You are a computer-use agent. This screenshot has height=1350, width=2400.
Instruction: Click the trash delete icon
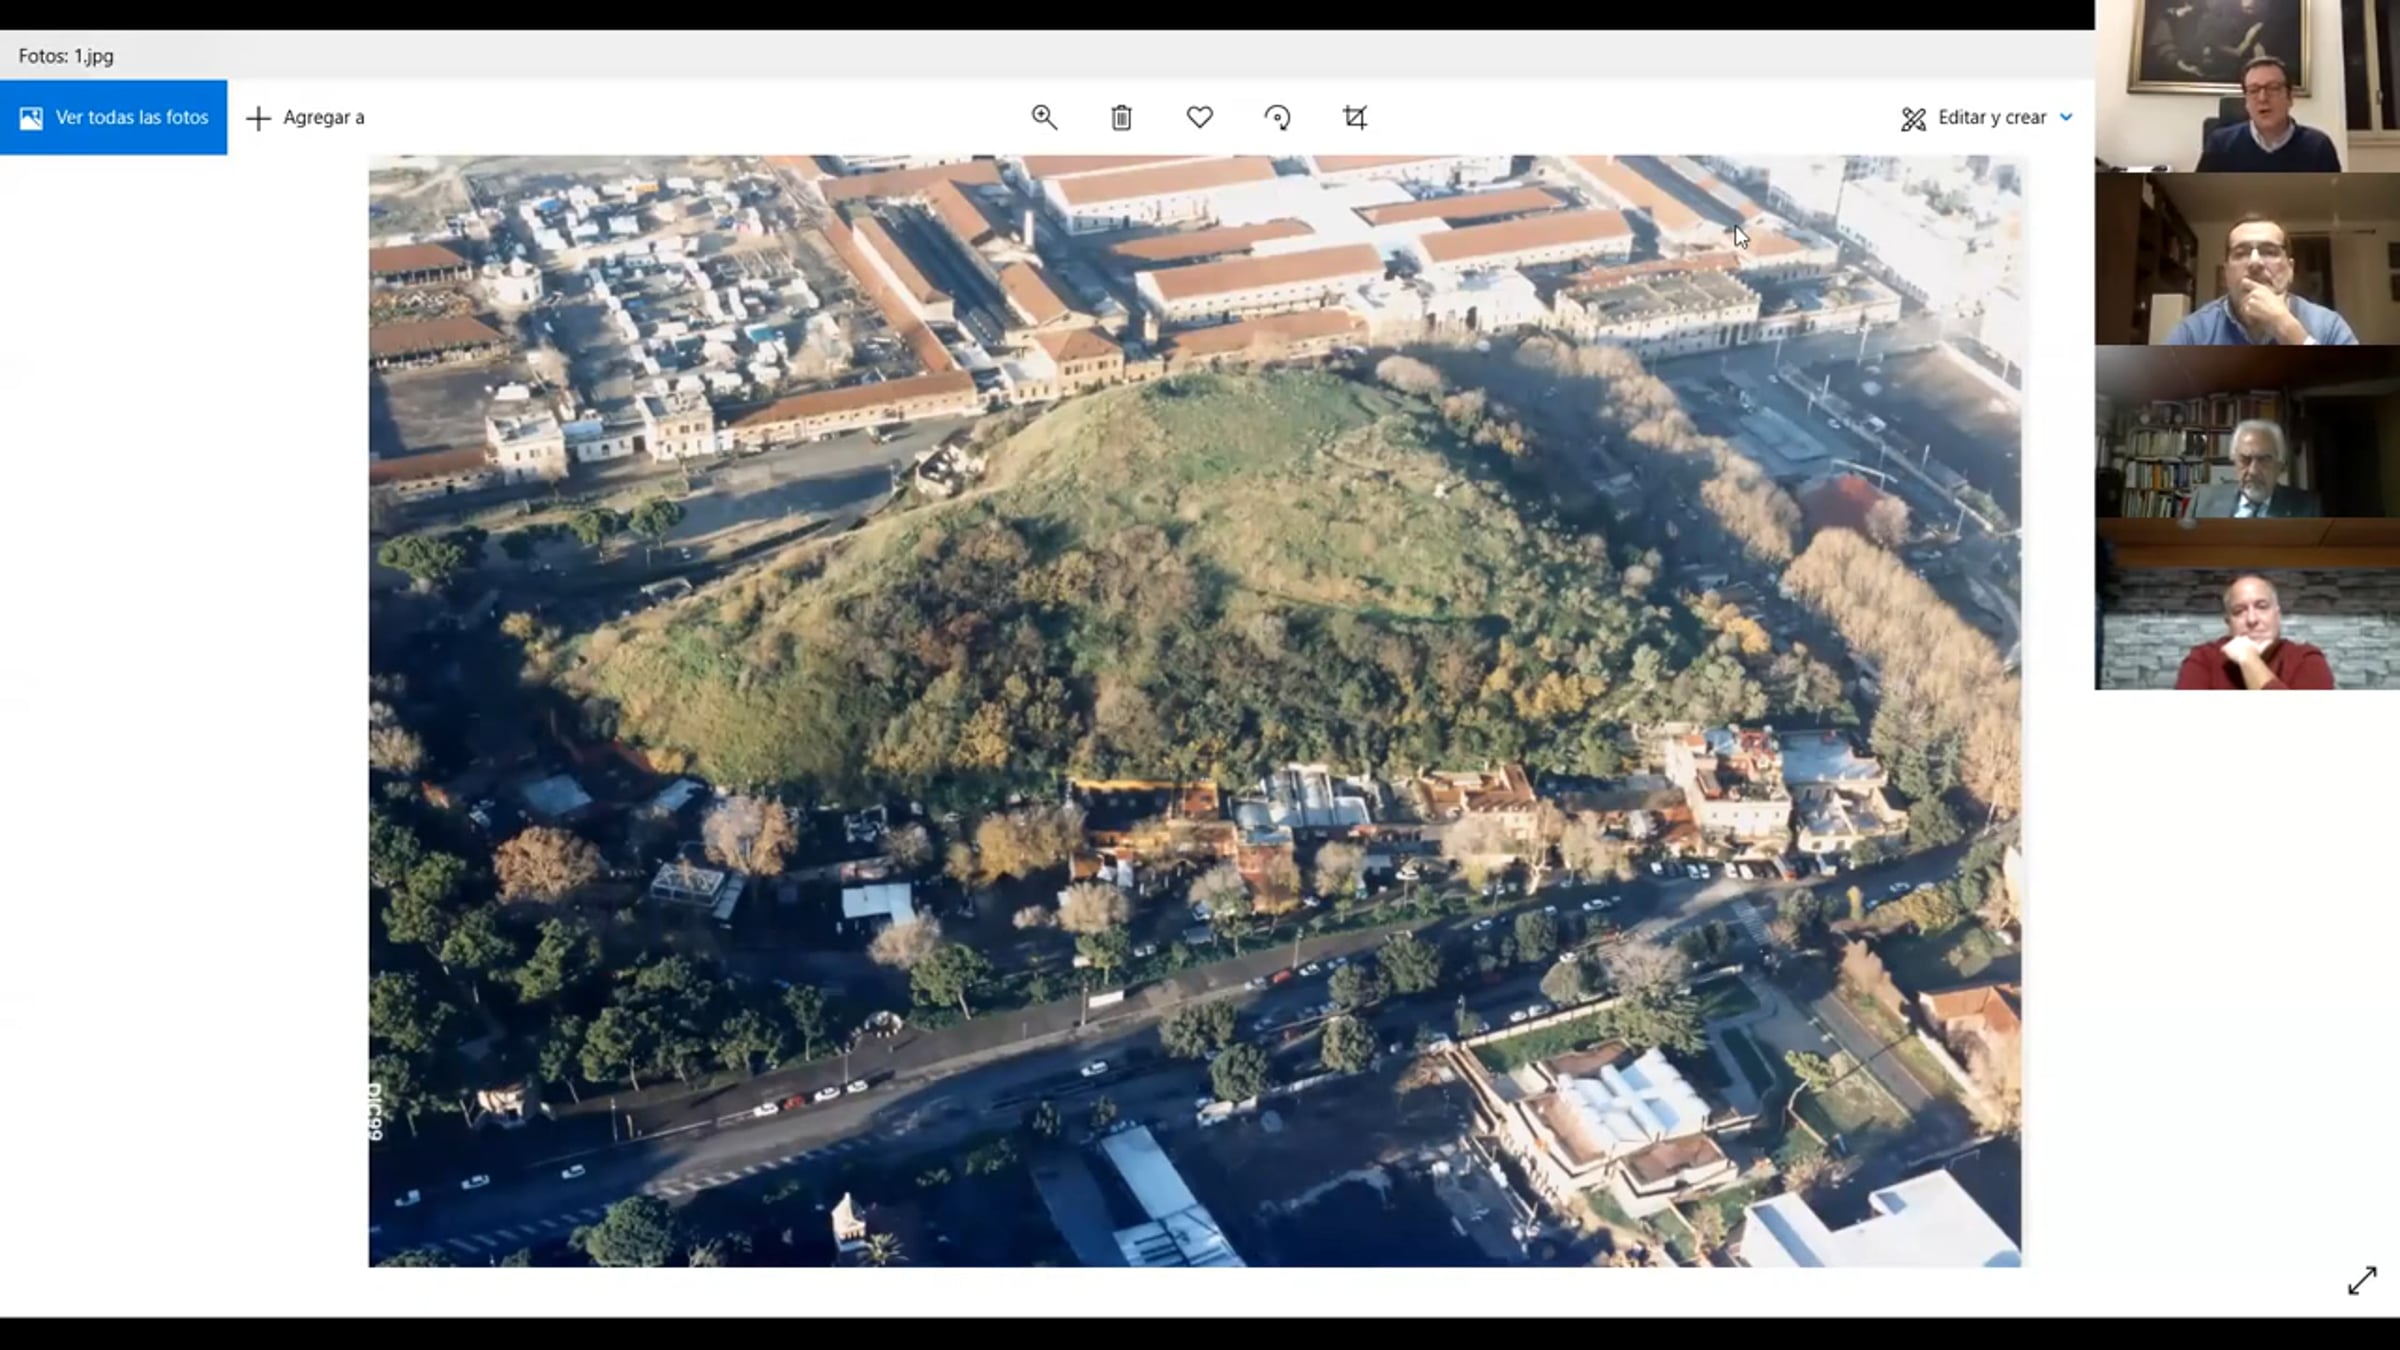click(x=1121, y=118)
